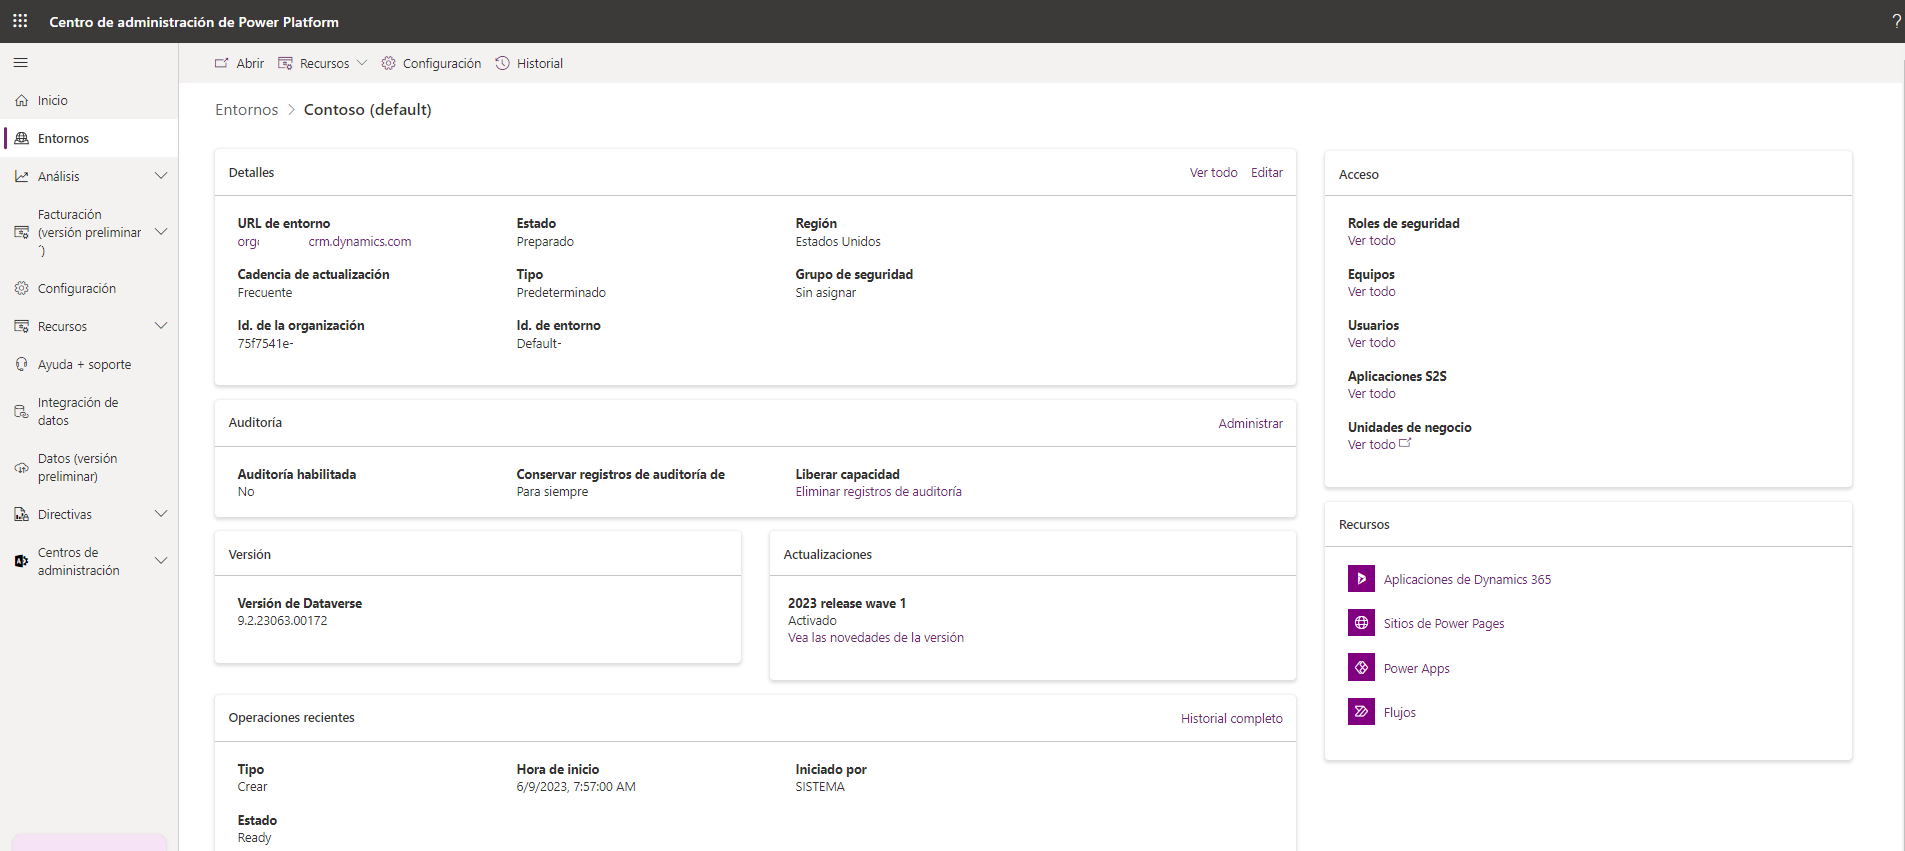Open Historial completo link
The width and height of the screenshot is (1905, 851).
point(1231,718)
